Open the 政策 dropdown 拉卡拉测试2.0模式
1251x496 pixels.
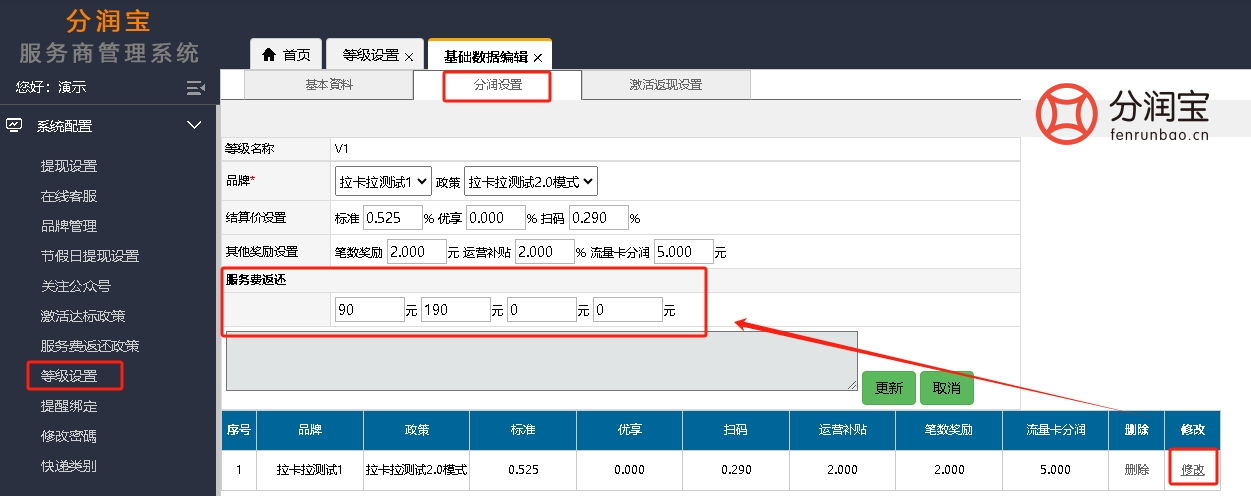click(x=531, y=182)
